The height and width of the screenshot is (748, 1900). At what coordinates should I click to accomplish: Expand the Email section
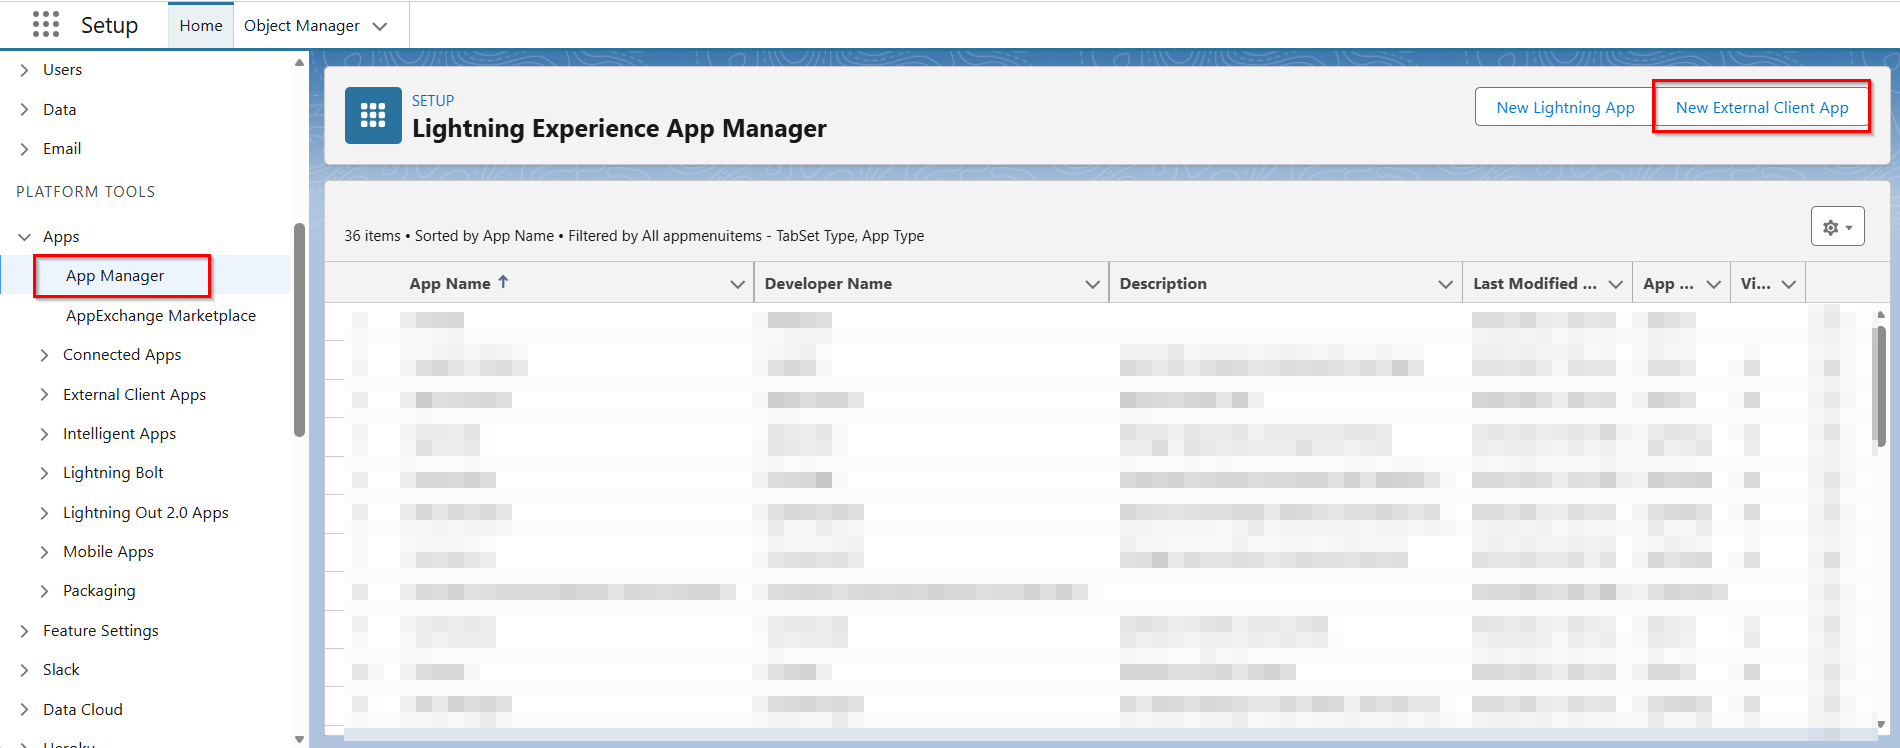click(25, 149)
